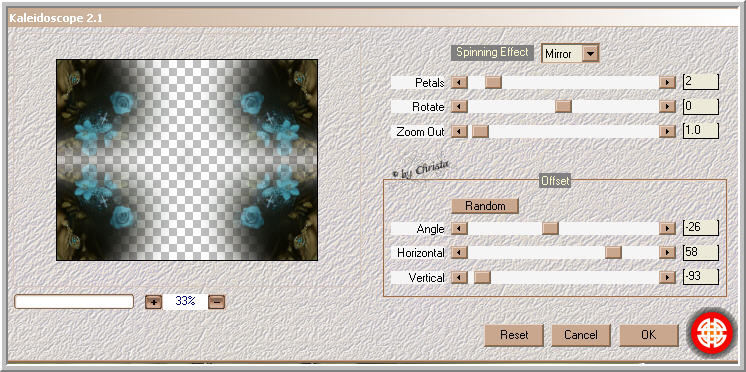Open the Spinning Effect Mirror dropdown

click(590, 53)
